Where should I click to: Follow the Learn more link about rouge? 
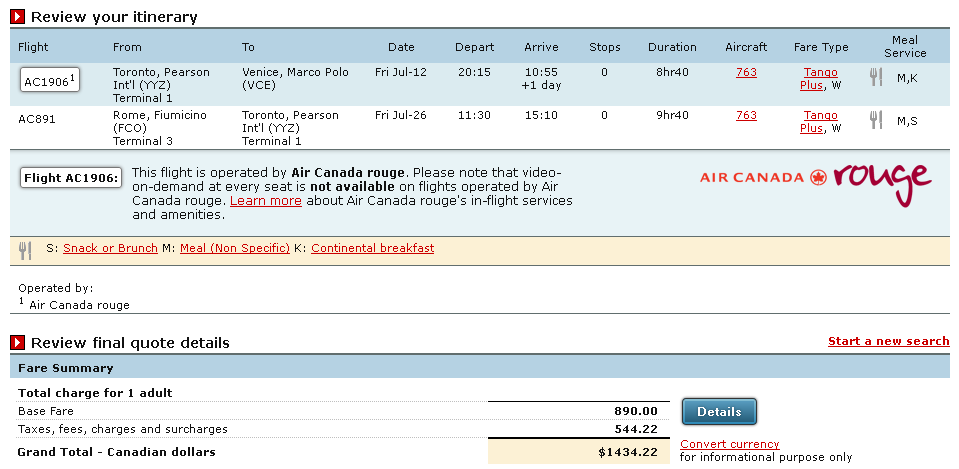[266, 201]
